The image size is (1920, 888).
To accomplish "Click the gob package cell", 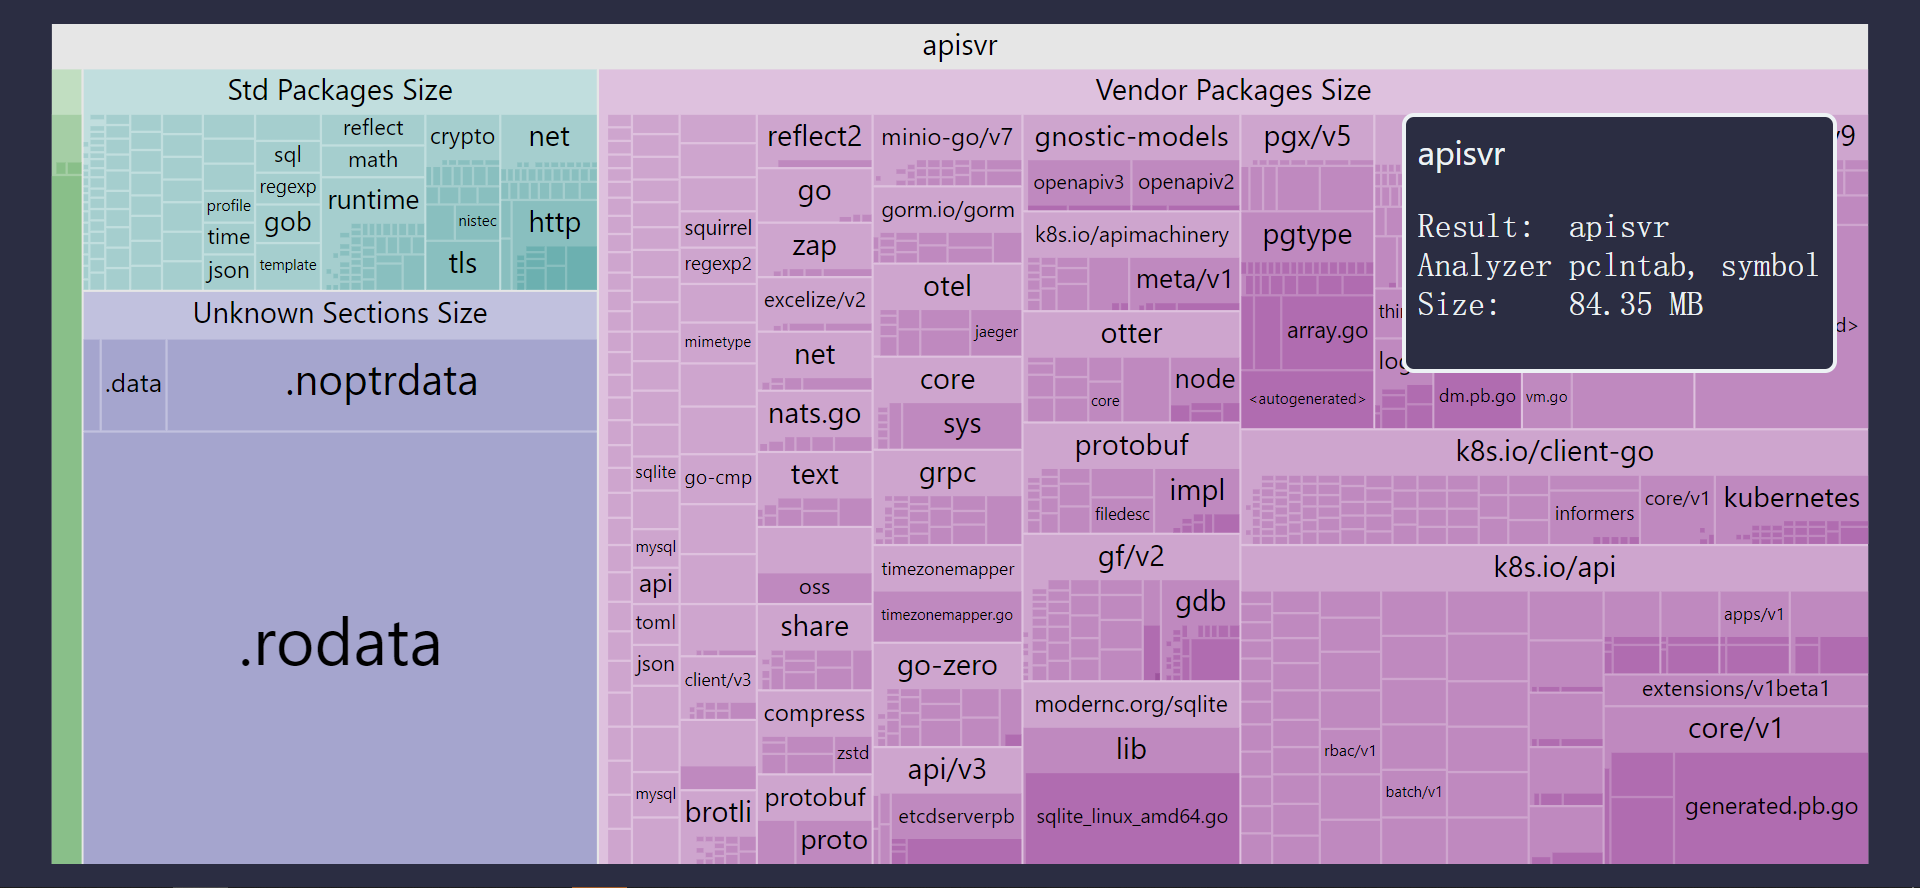I will point(288,223).
